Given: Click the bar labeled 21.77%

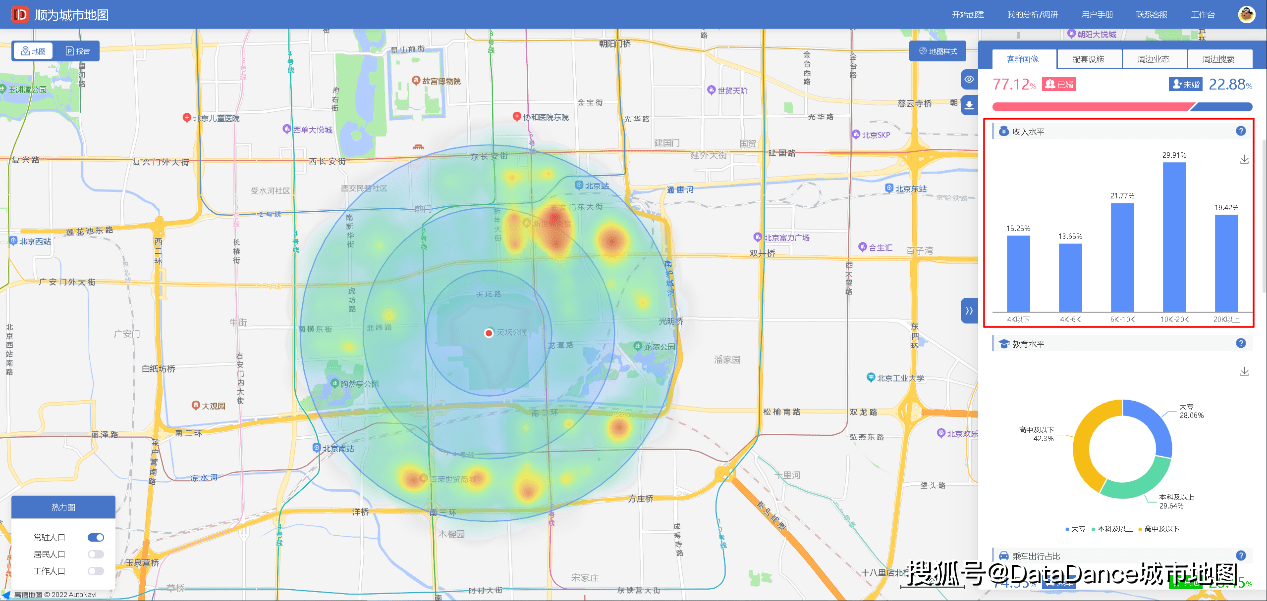Looking at the screenshot, I should tap(1122, 257).
